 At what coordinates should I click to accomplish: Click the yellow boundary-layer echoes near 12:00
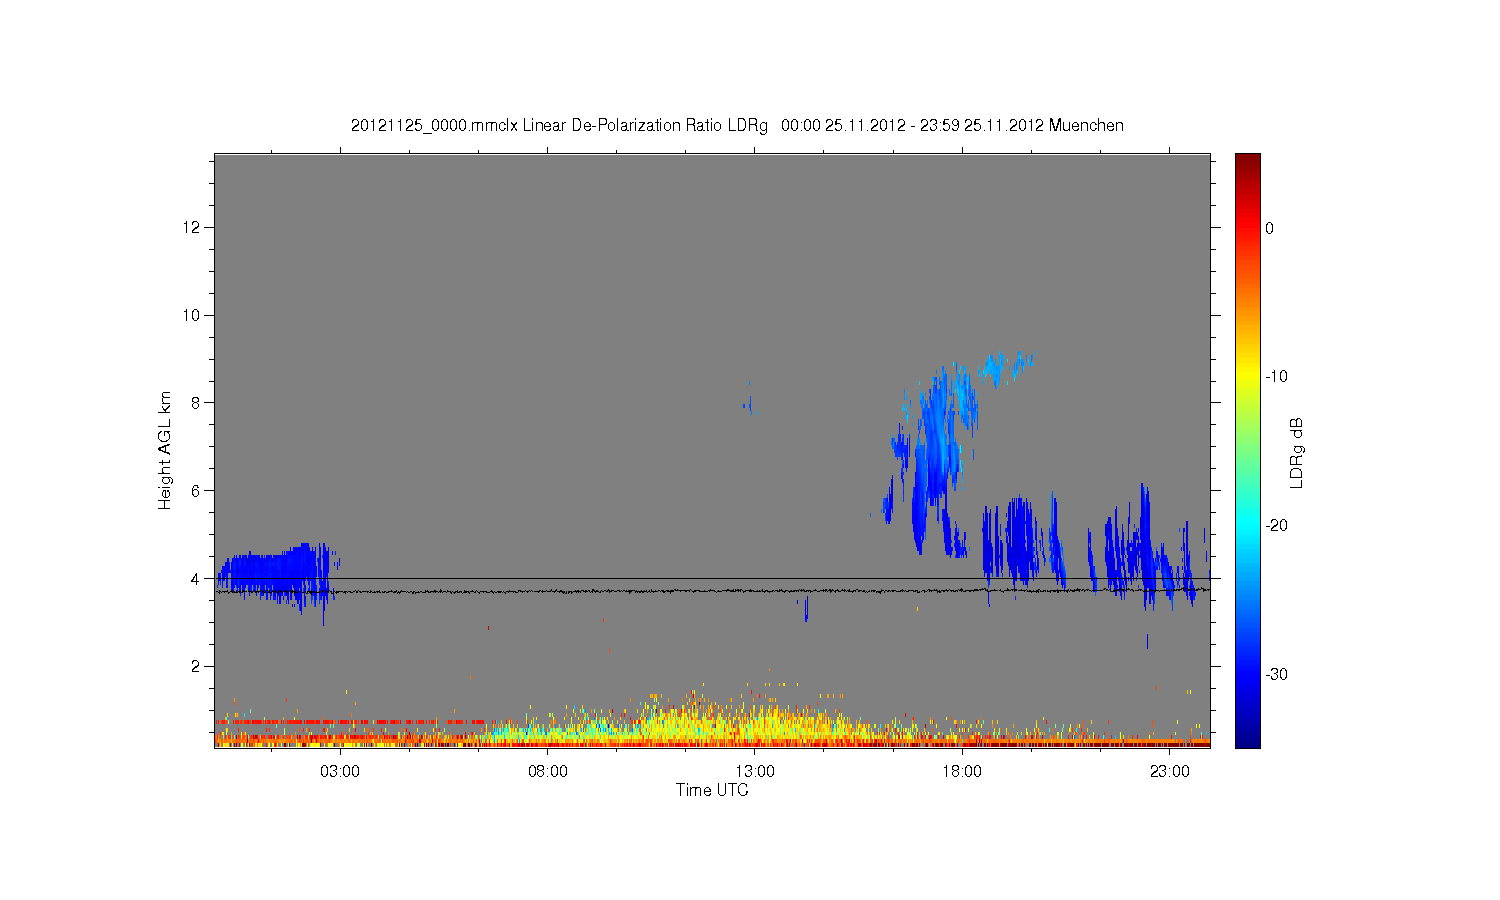700,722
